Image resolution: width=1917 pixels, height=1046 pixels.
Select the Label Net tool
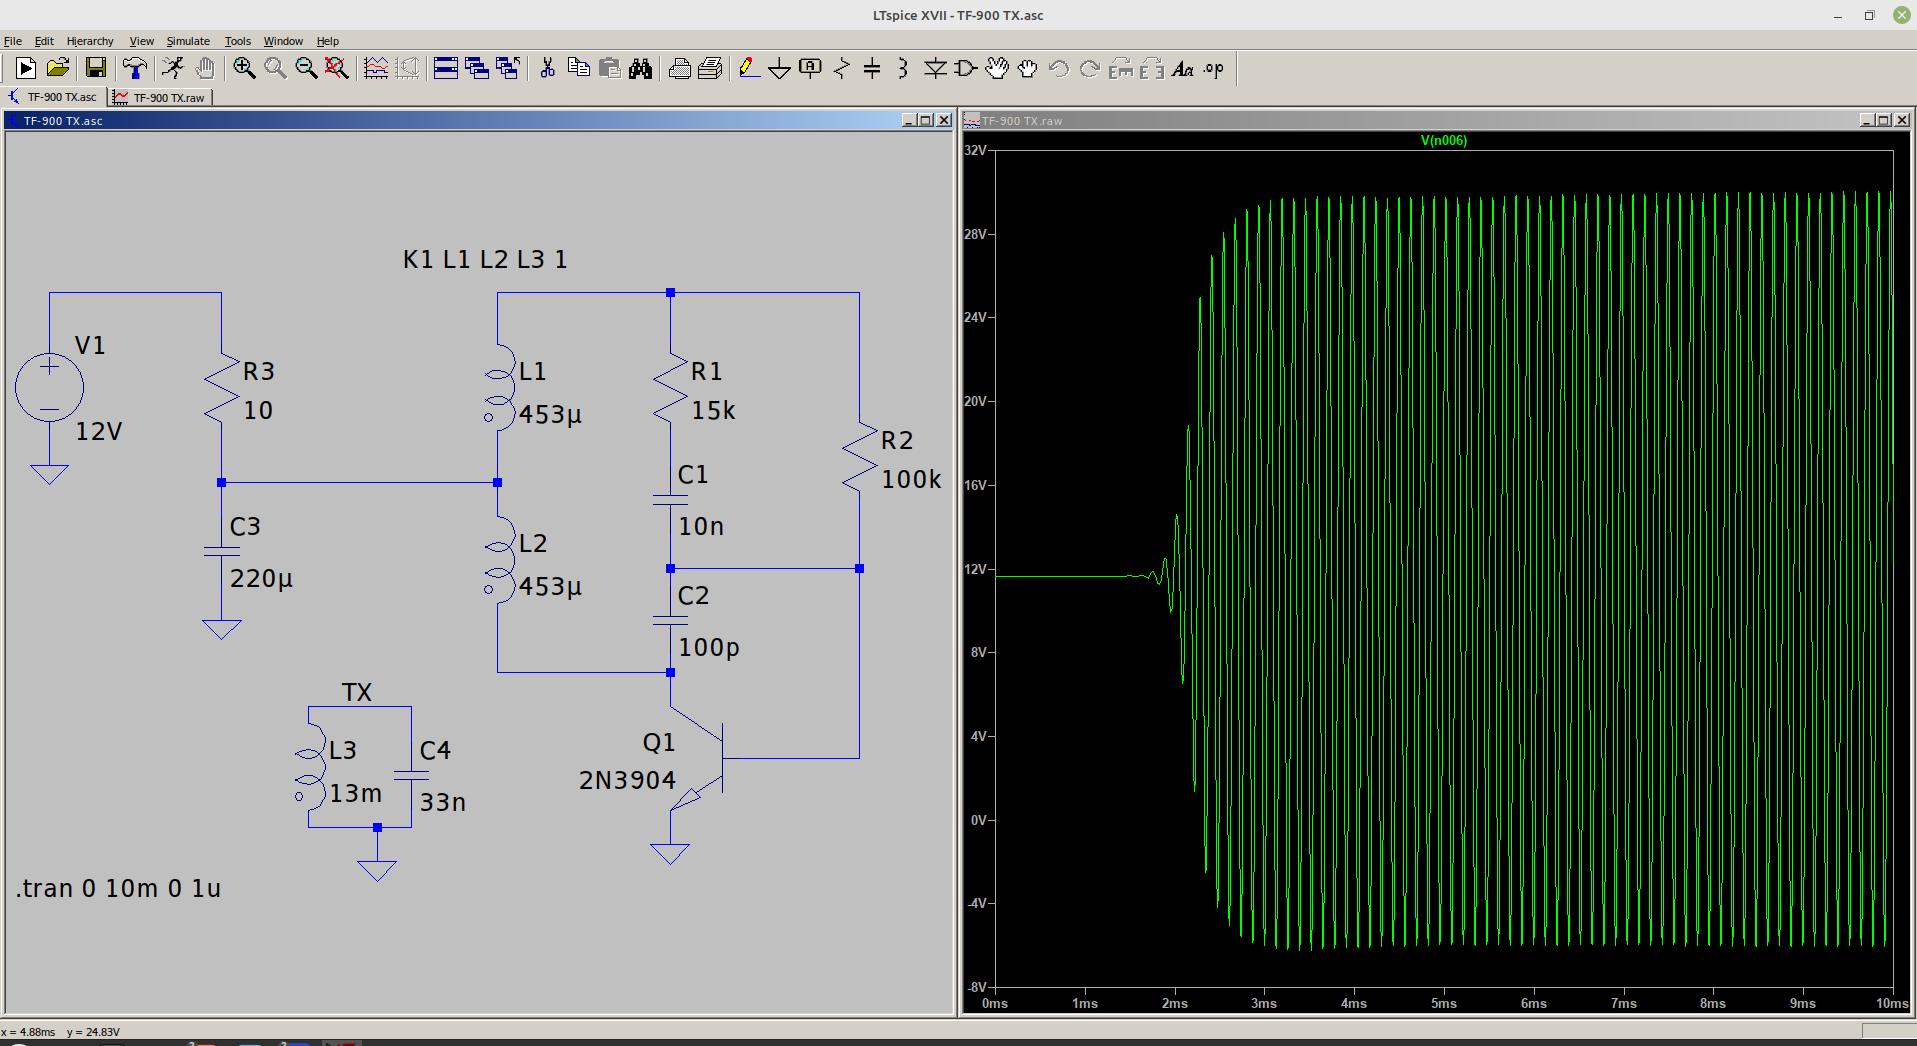(x=811, y=68)
